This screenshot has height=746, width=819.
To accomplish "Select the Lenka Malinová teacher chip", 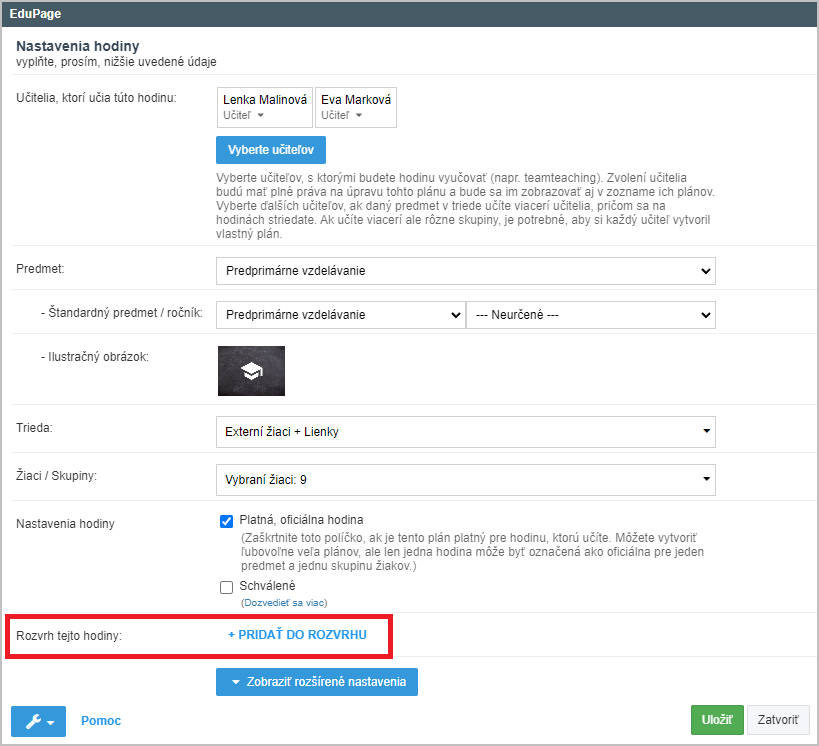I will pyautogui.click(x=265, y=107).
